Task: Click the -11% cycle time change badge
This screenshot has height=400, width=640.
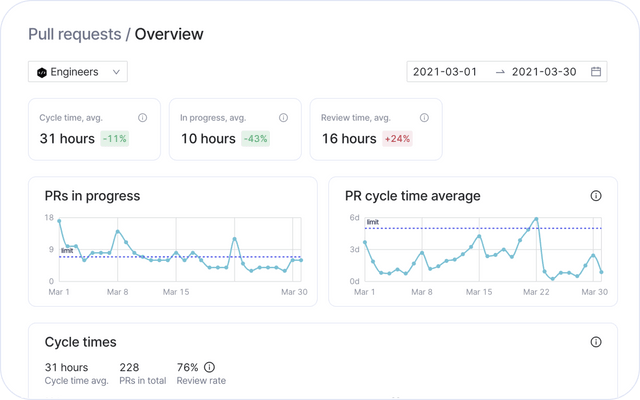Action: point(114,139)
